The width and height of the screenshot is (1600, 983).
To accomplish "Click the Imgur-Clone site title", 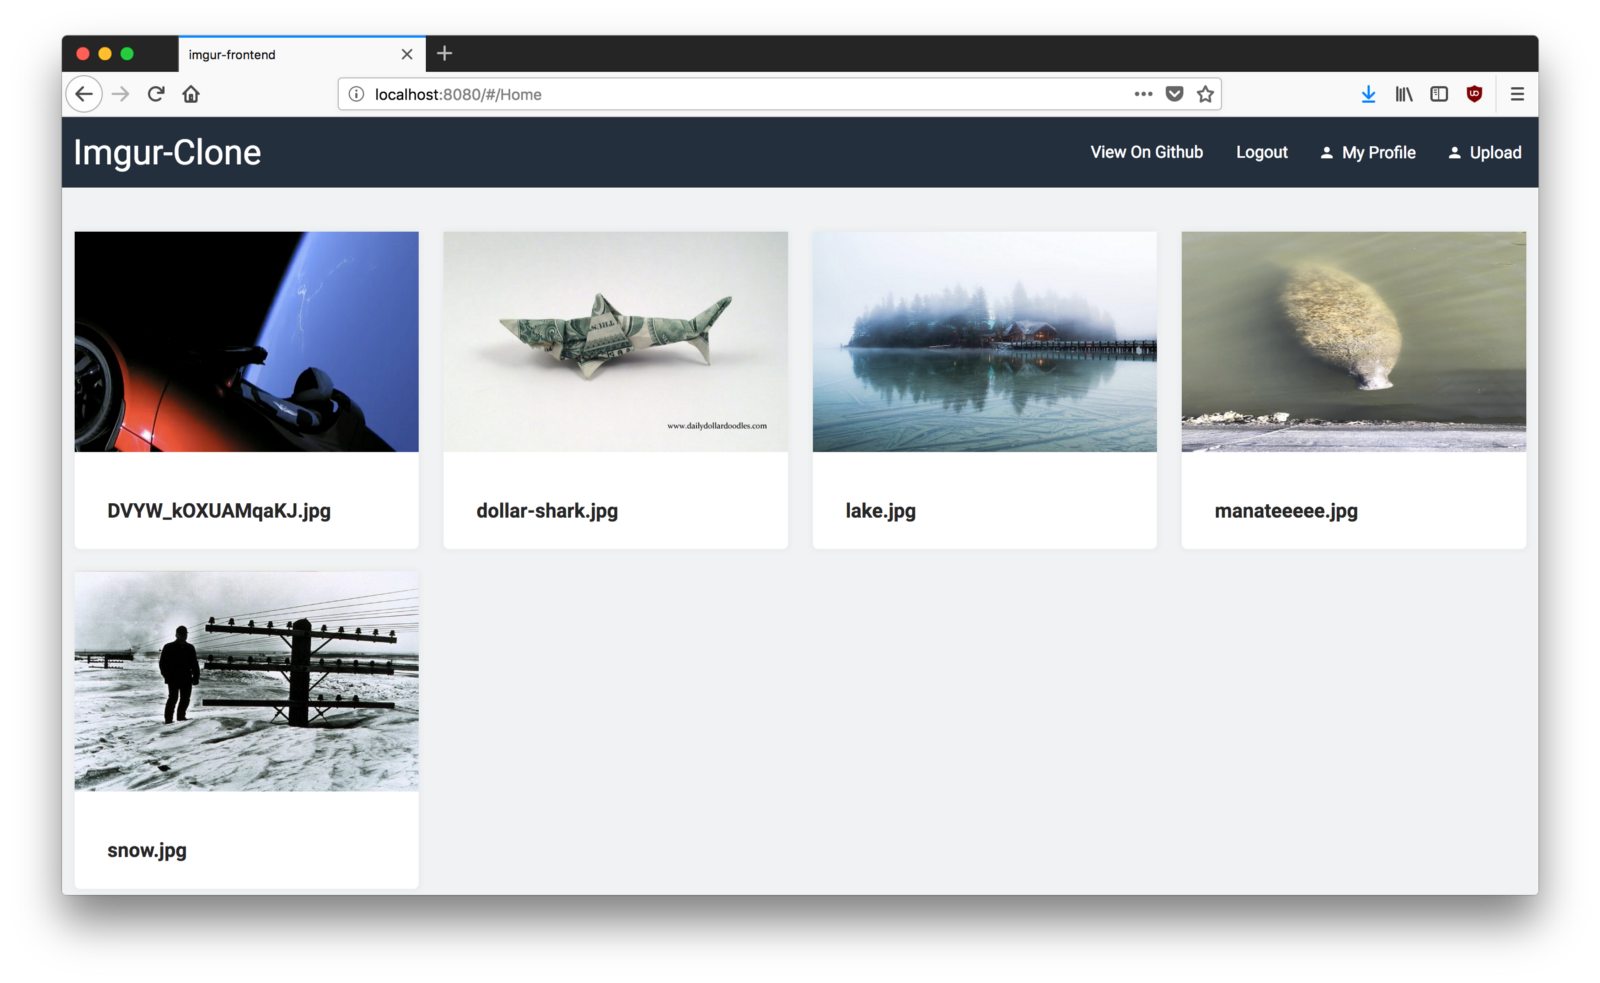I will [x=167, y=152].
